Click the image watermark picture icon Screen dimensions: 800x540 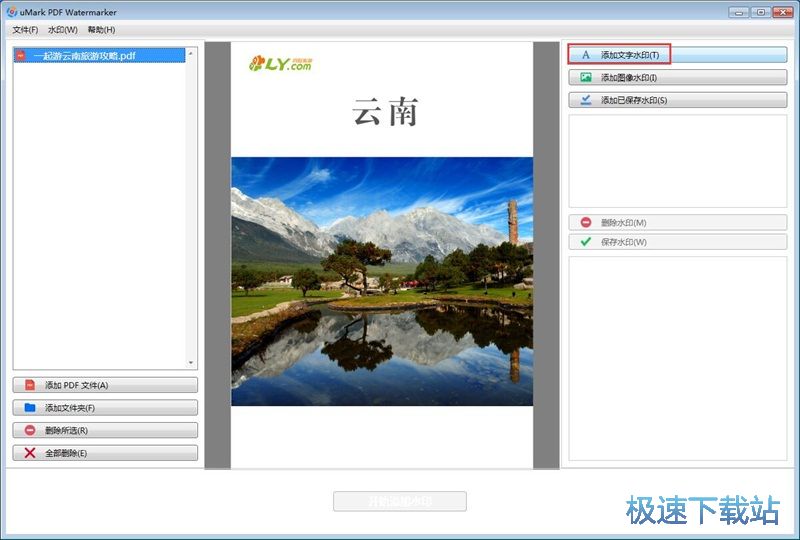tap(586, 78)
